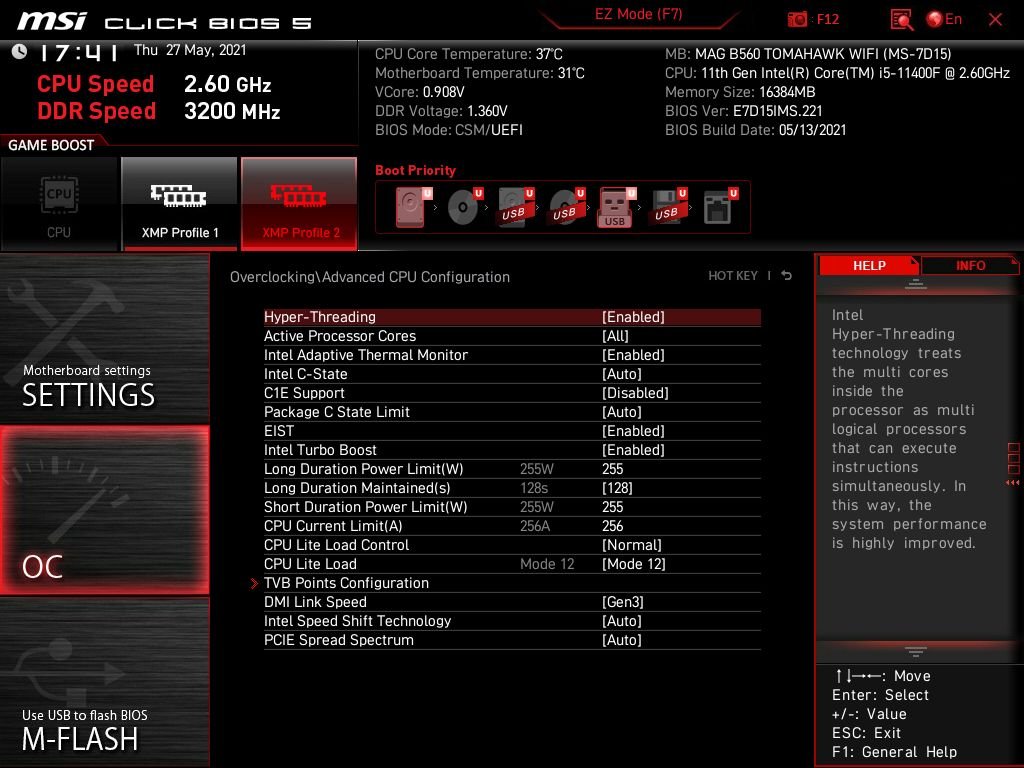Select the optical disc boot device icon

[464, 207]
